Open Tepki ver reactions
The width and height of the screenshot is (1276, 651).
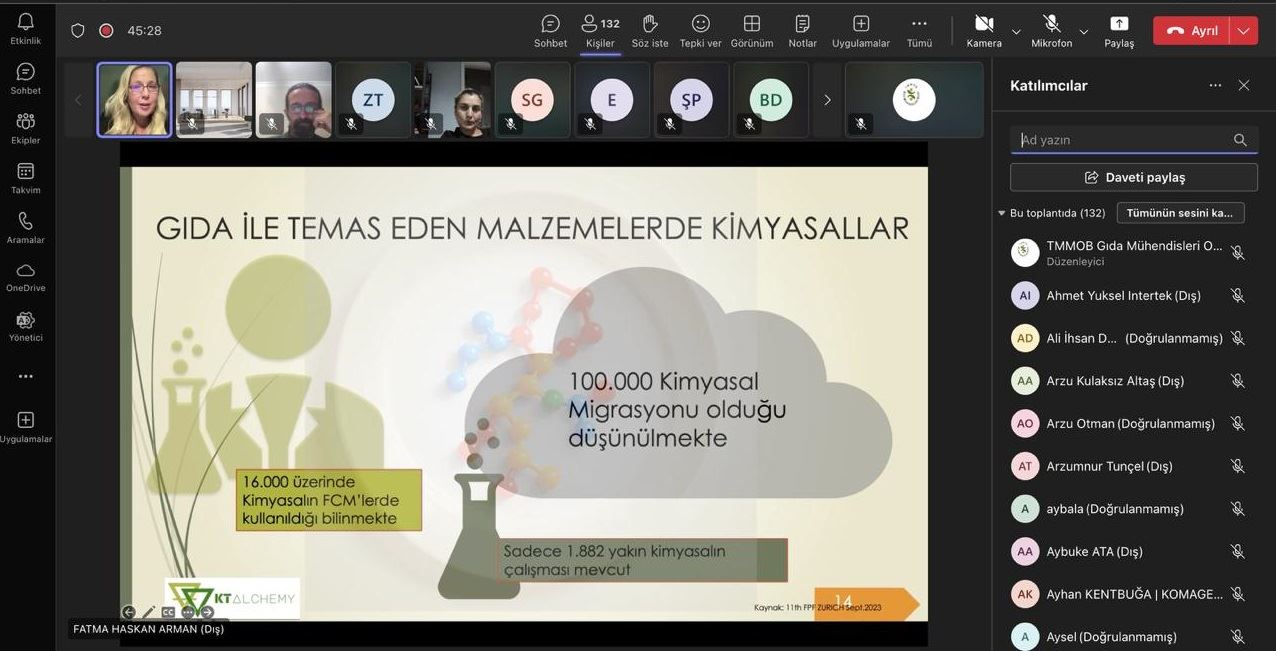(700, 30)
